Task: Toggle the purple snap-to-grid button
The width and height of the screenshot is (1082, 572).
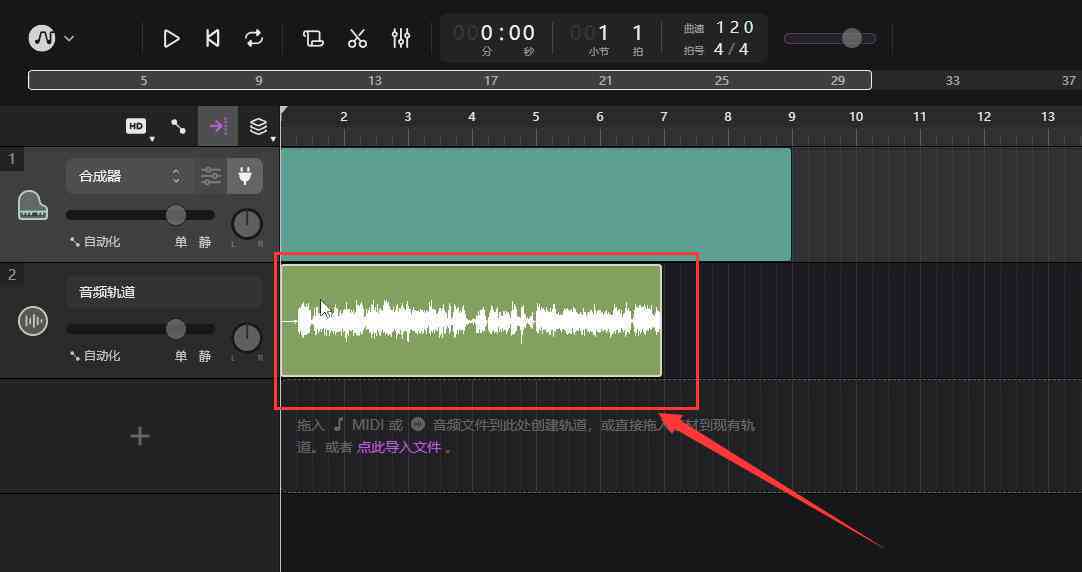Action: tap(218, 126)
